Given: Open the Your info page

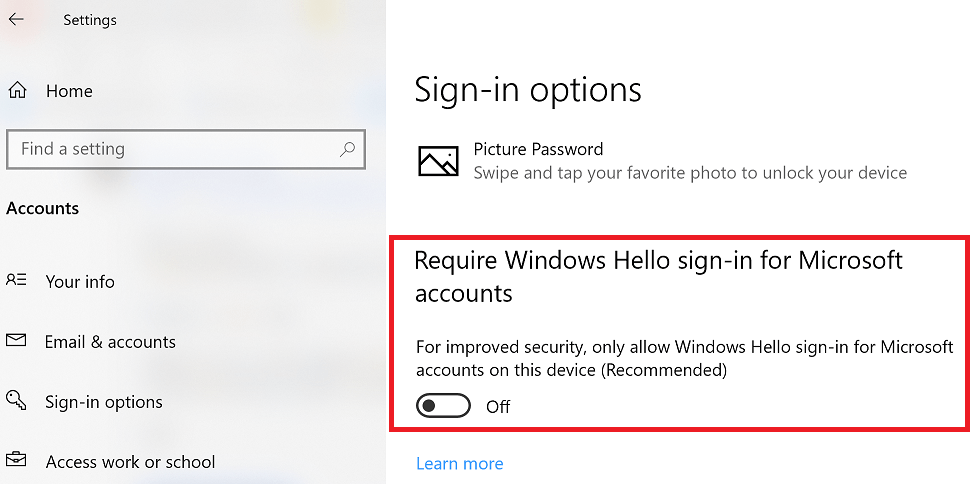Looking at the screenshot, I should point(80,282).
